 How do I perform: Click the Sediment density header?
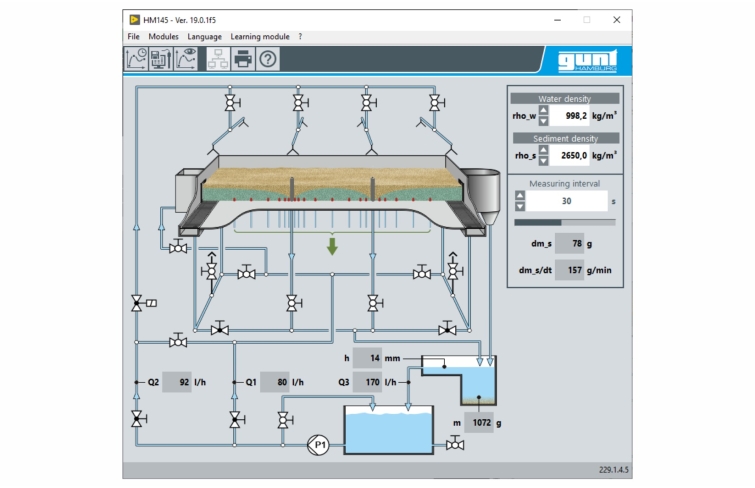[566, 138]
